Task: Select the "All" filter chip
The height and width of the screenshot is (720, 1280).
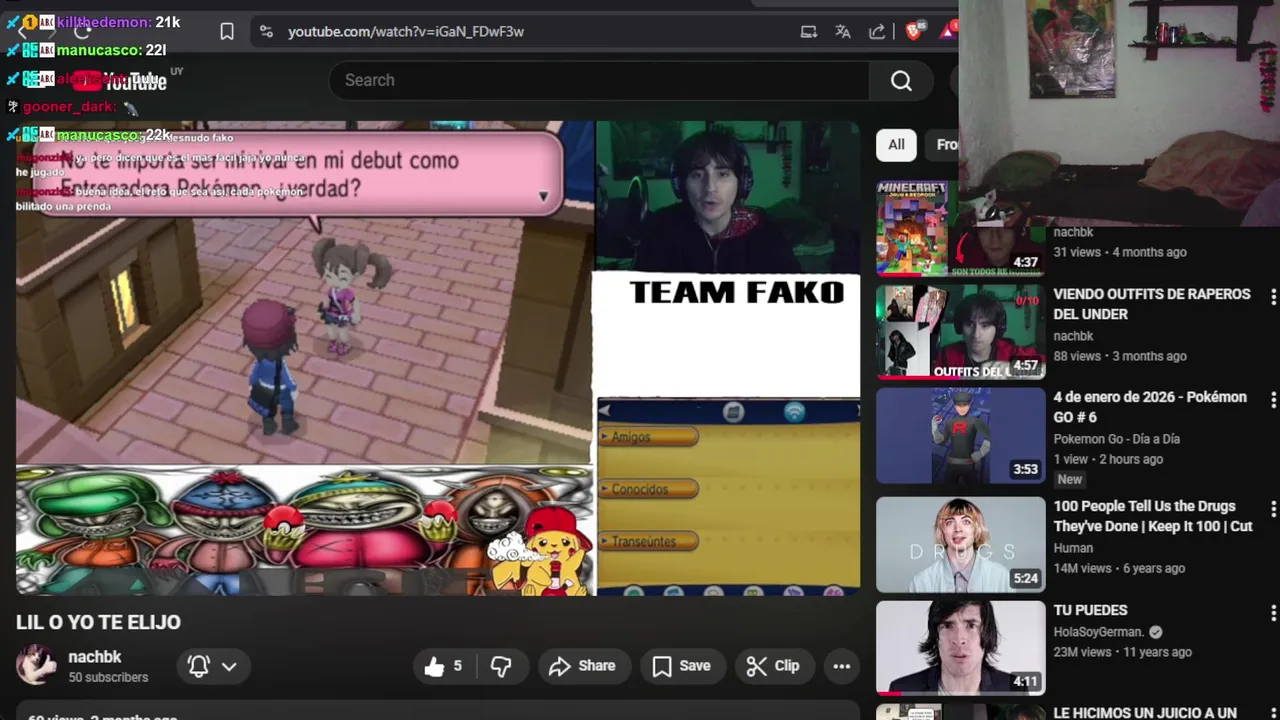Action: tap(896, 145)
